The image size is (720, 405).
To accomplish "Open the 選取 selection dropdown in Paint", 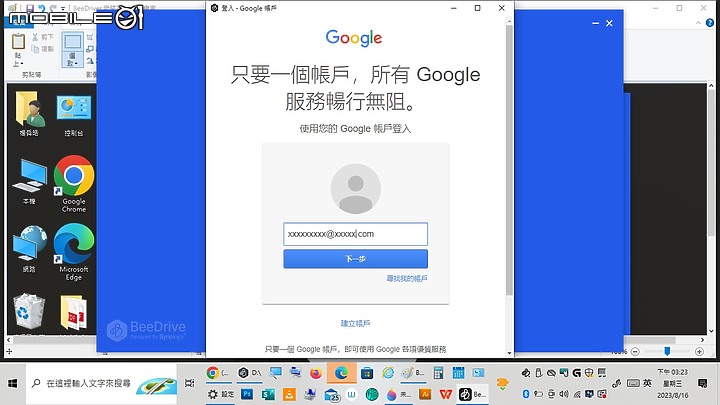I will (x=73, y=60).
